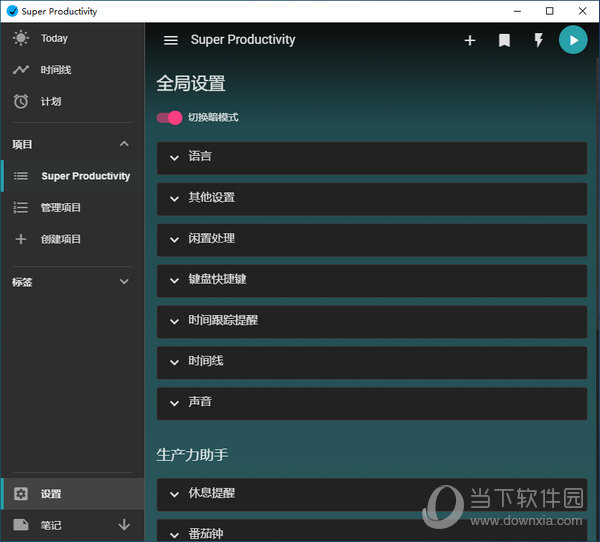Close the Super Productivity window
This screenshot has width=600, height=542.
point(582,11)
